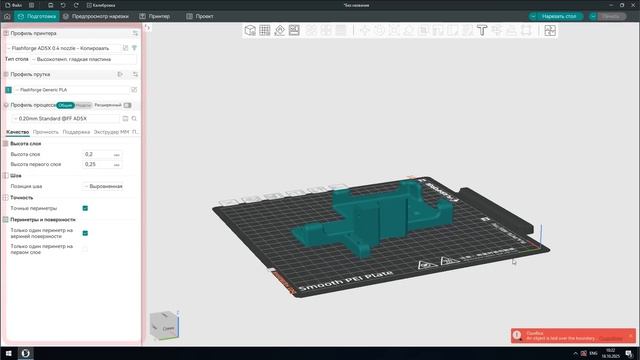Click the teal filament color swatch numbered 1
Image resolution: width=640 pixels, height=360 pixels.
pos(8,90)
